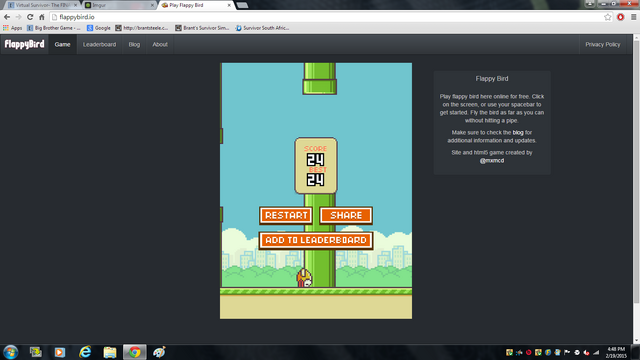Open the Leaderboard nav item
The height and width of the screenshot is (360, 640).
99,44
